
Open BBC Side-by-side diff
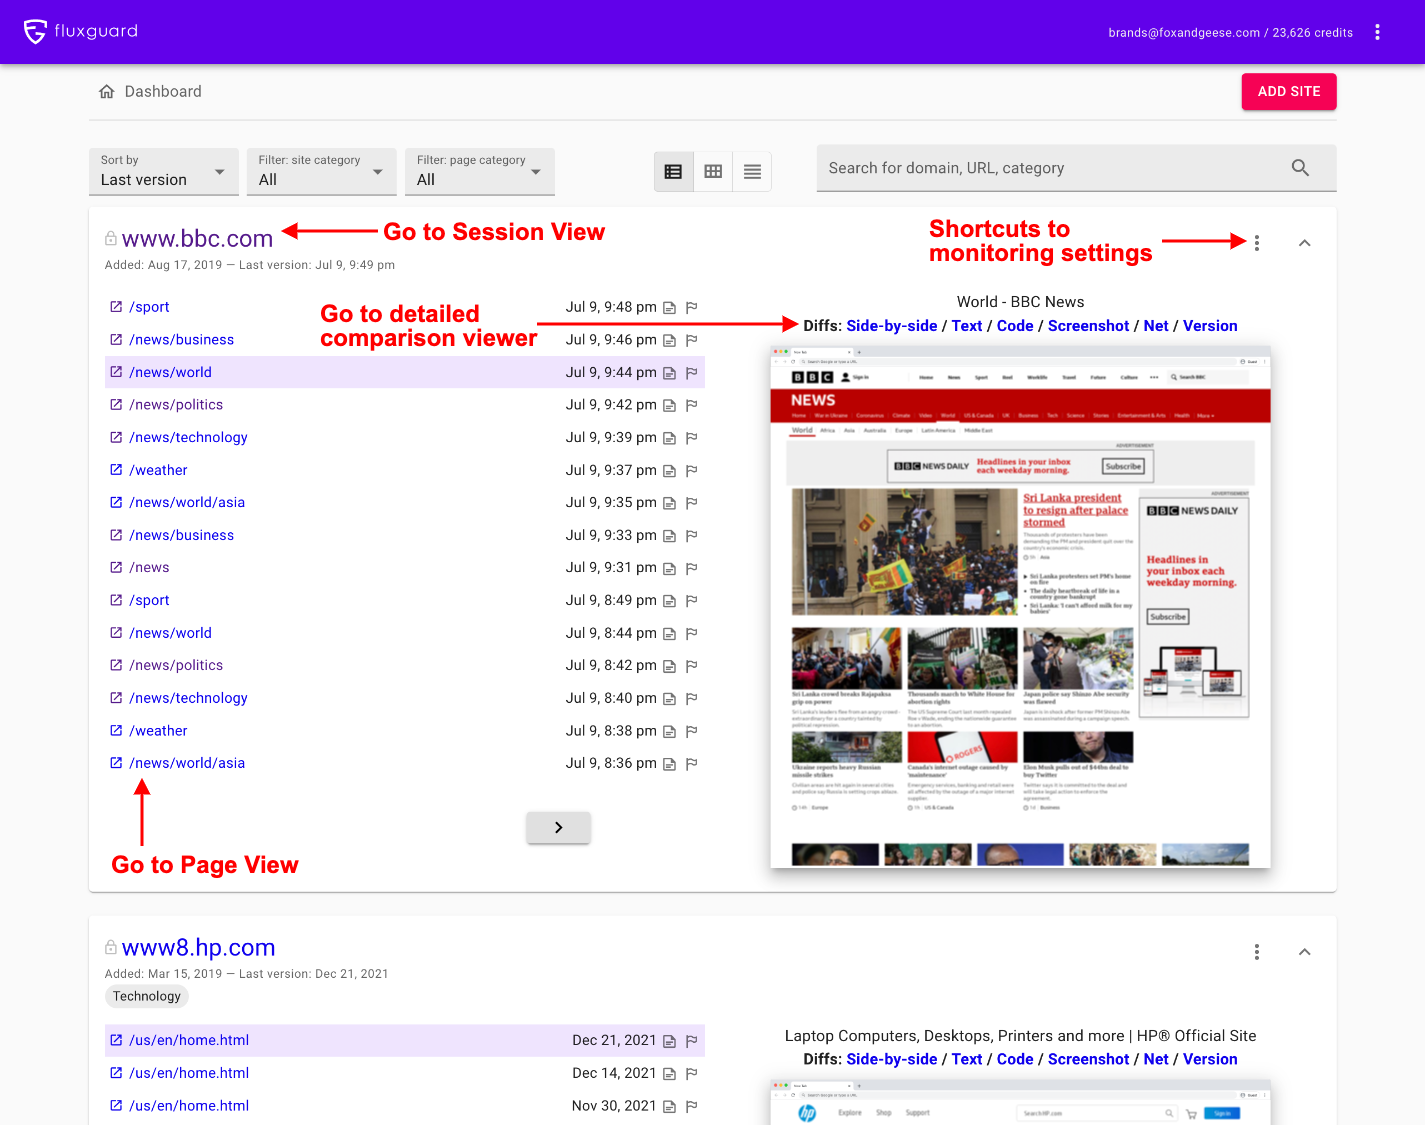coord(892,326)
